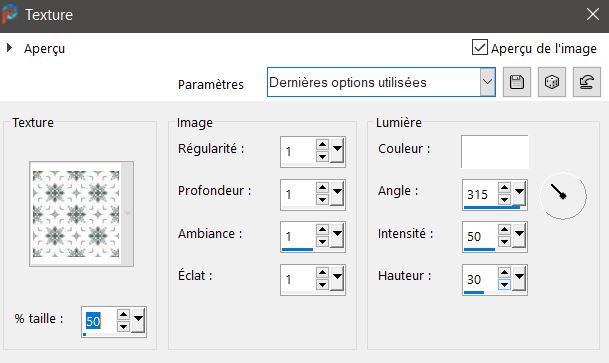Open the % taille slider dropdown
Image resolution: width=609 pixels, height=363 pixels.
pyautogui.click(x=138, y=320)
